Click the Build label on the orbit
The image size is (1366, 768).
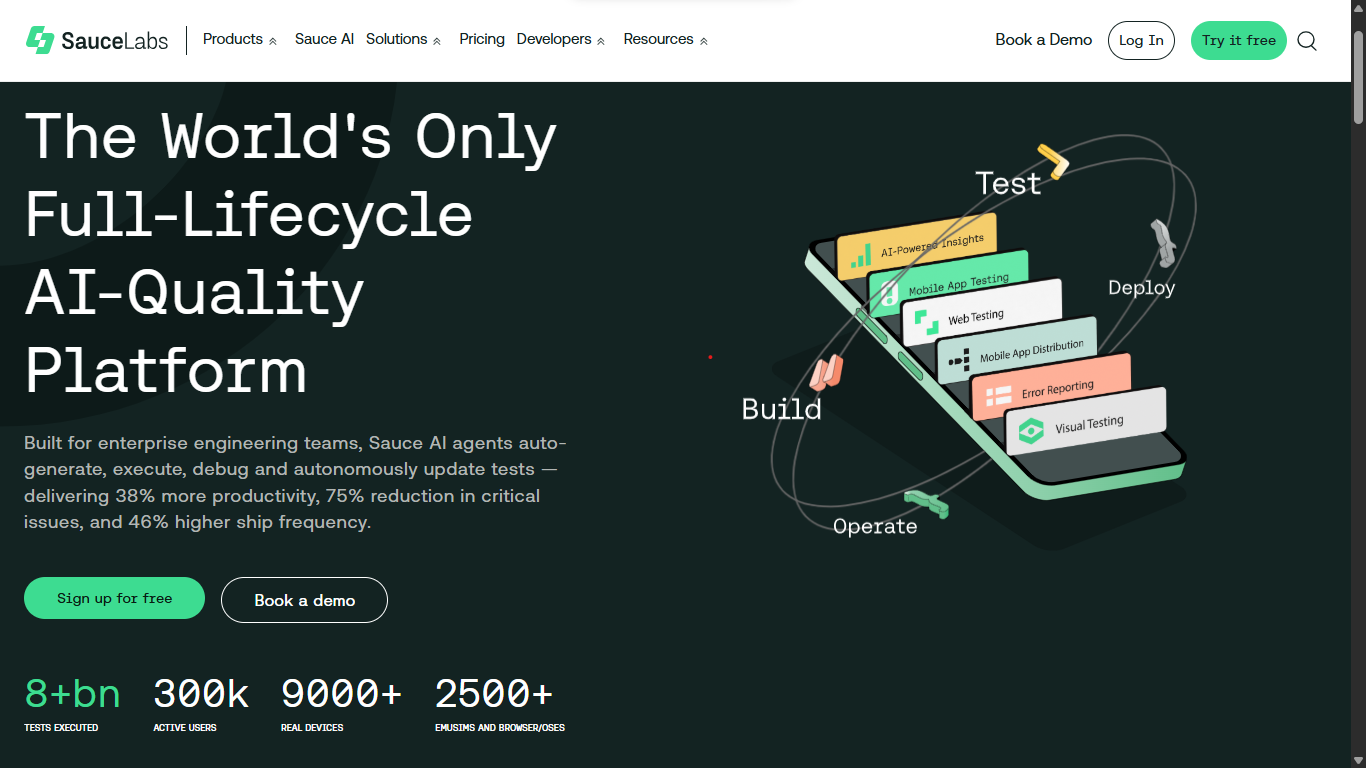point(782,409)
